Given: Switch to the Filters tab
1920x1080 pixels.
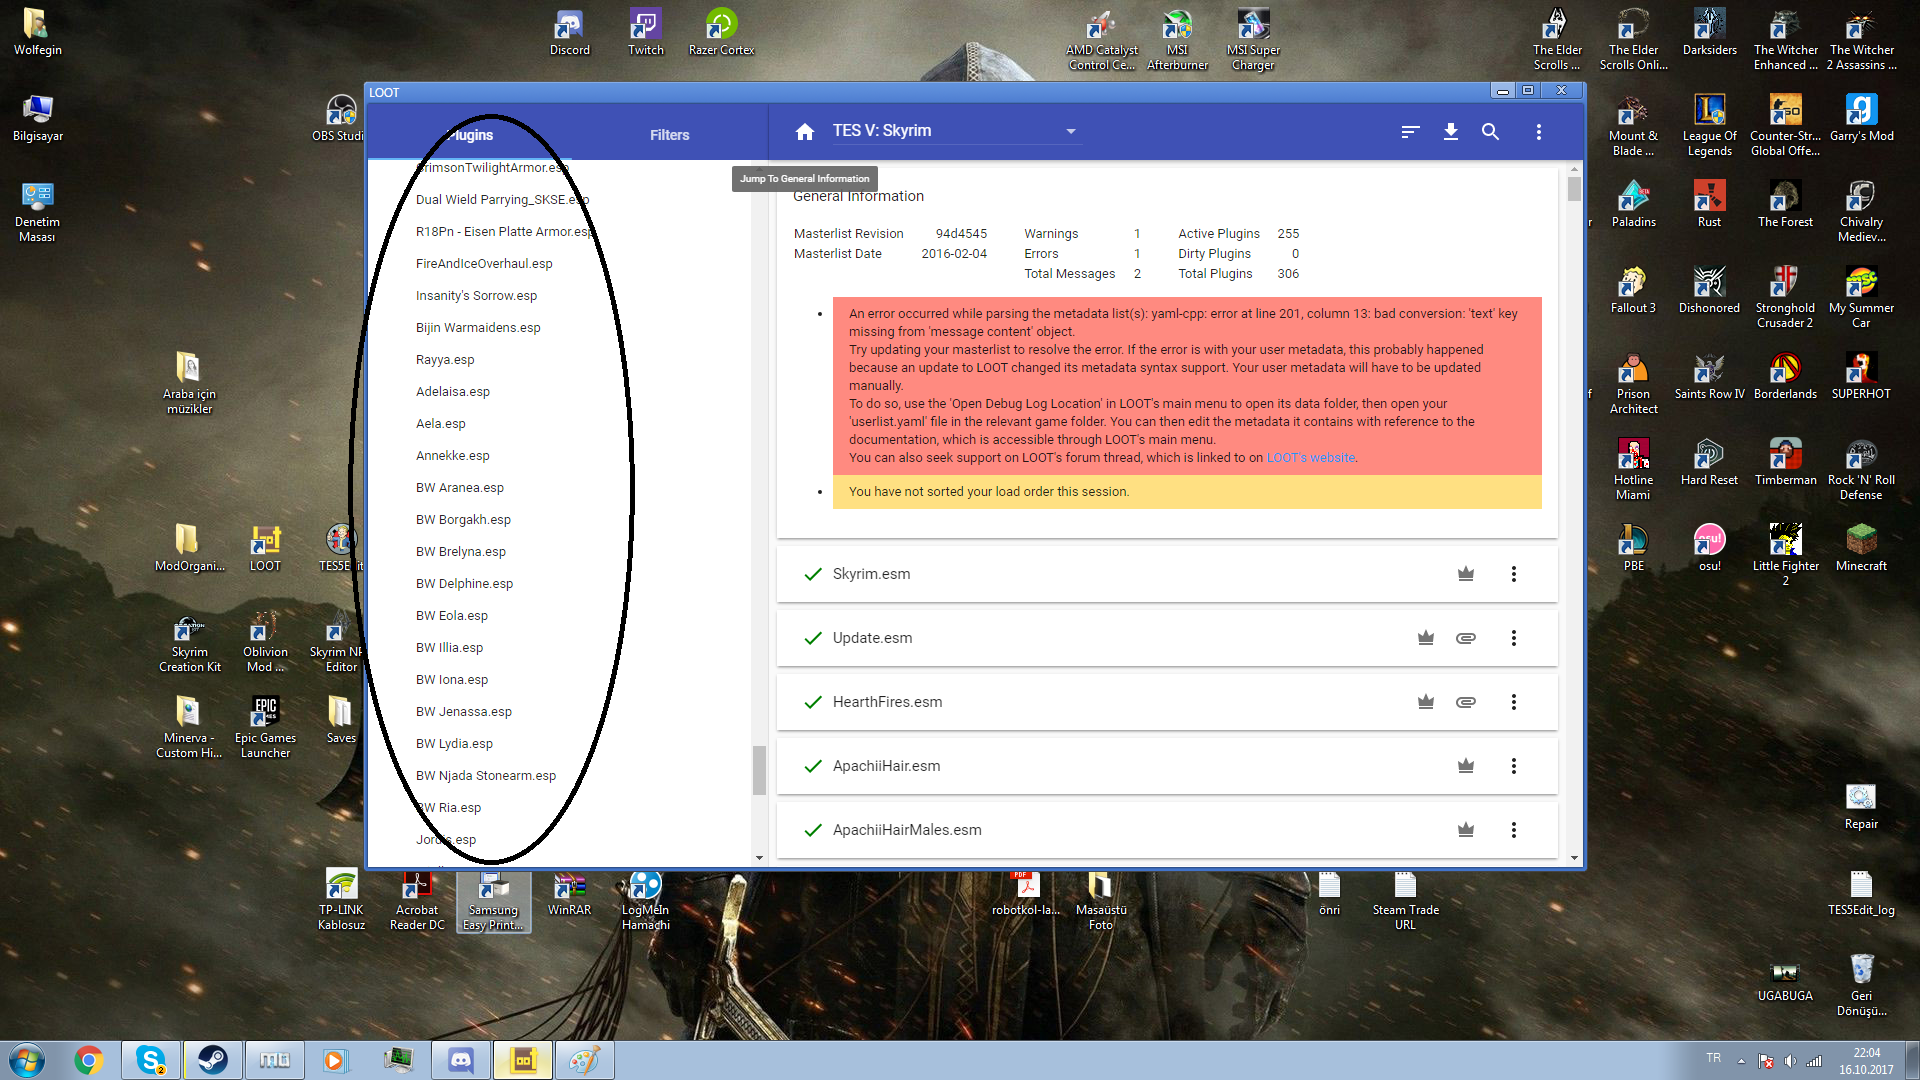Looking at the screenshot, I should click(x=669, y=135).
